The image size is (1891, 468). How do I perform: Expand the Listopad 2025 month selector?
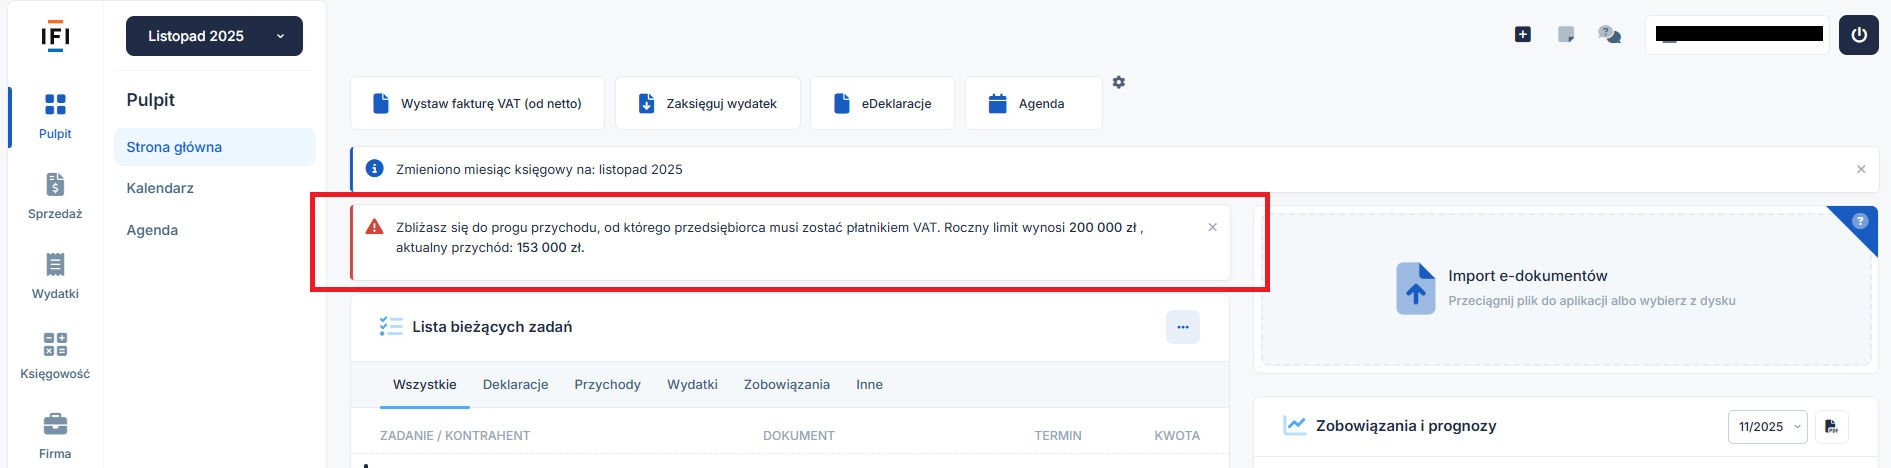coord(214,36)
